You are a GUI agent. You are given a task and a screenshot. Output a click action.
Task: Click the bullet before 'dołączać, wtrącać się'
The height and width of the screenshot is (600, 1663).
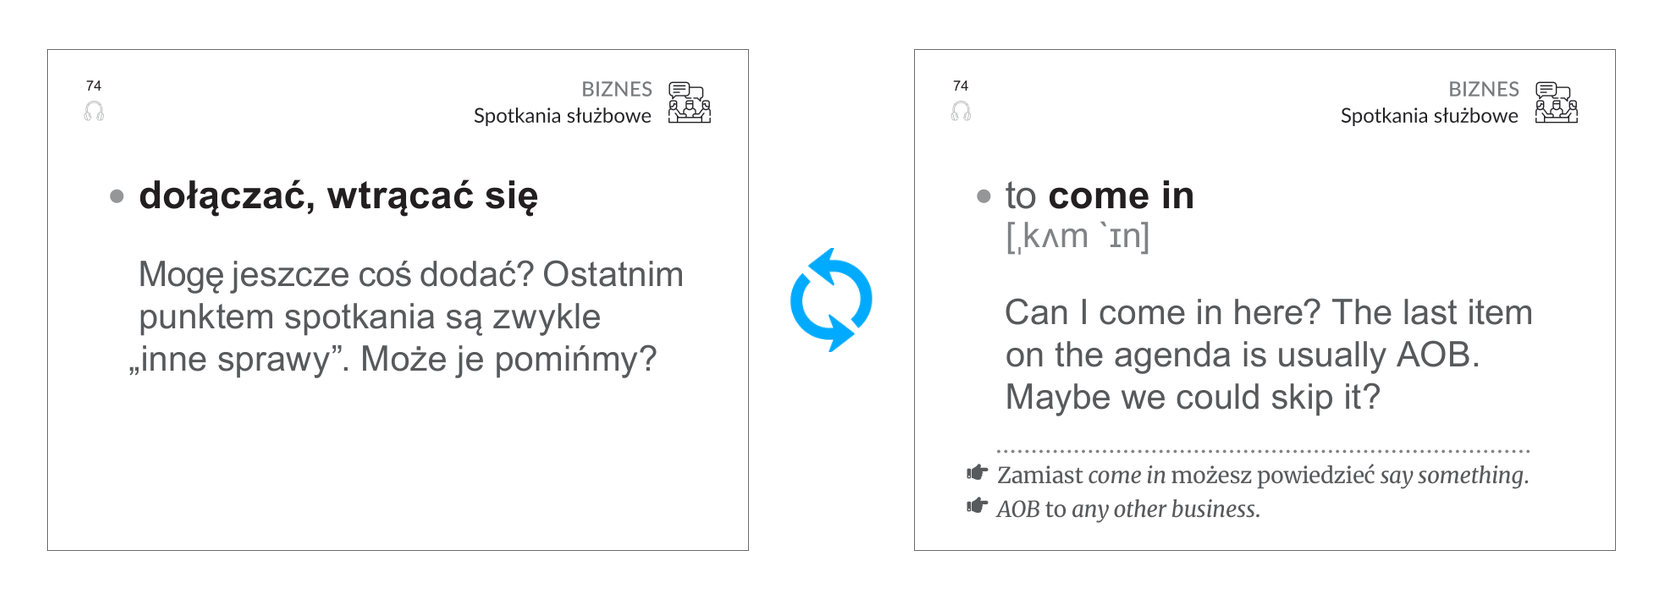coord(117,196)
